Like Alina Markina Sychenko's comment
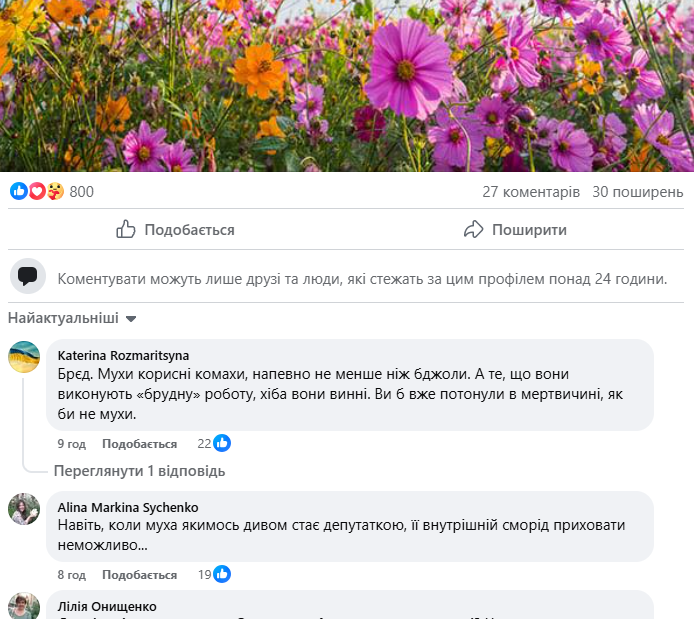694x619 pixels. (x=139, y=575)
